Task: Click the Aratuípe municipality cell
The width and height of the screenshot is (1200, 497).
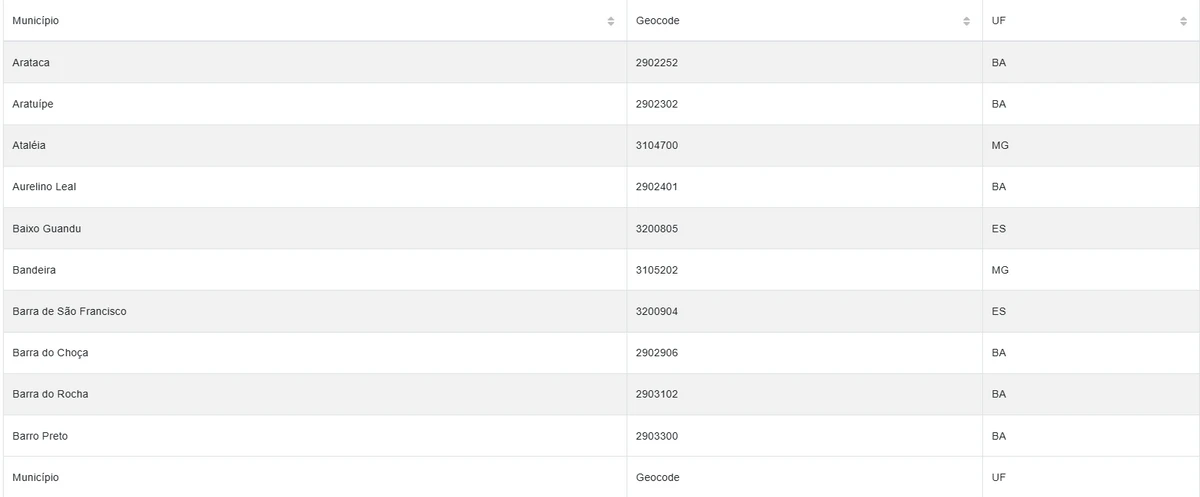Action: click(33, 104)
